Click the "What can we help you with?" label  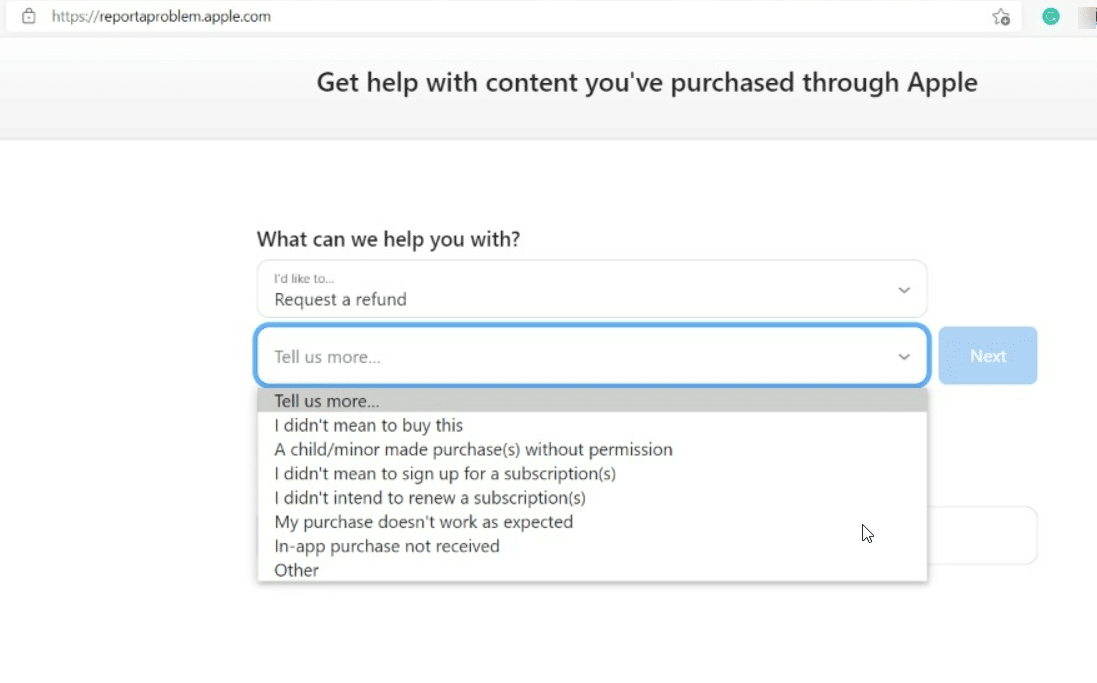coord(388,239)
